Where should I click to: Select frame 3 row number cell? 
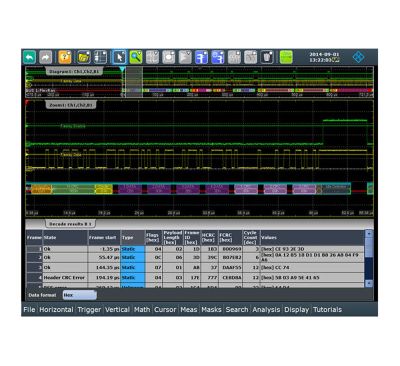click(x=34, y=268)
